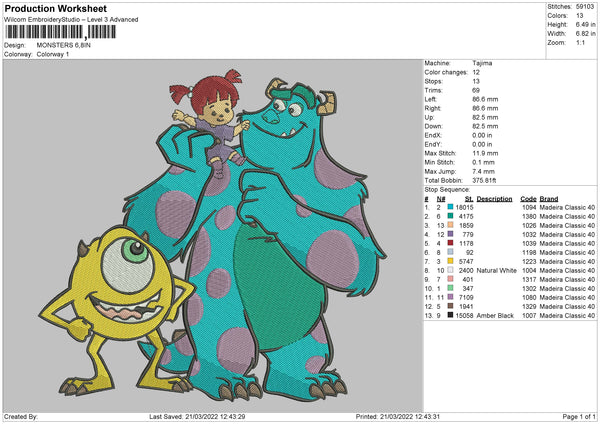Select the Max Jump value "7.4 mm"
Screen dimensions: 600x424
click(x=483, y=171)
